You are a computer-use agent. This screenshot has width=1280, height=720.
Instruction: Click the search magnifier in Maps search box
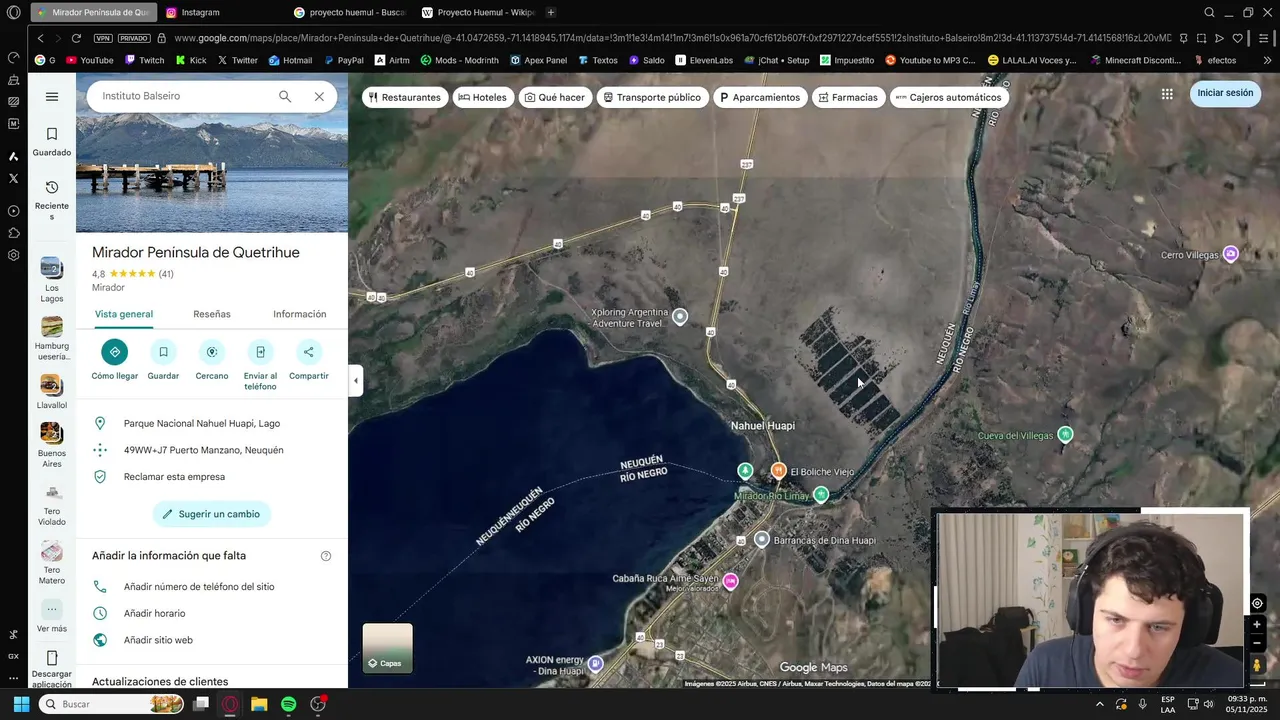(285, 97)
